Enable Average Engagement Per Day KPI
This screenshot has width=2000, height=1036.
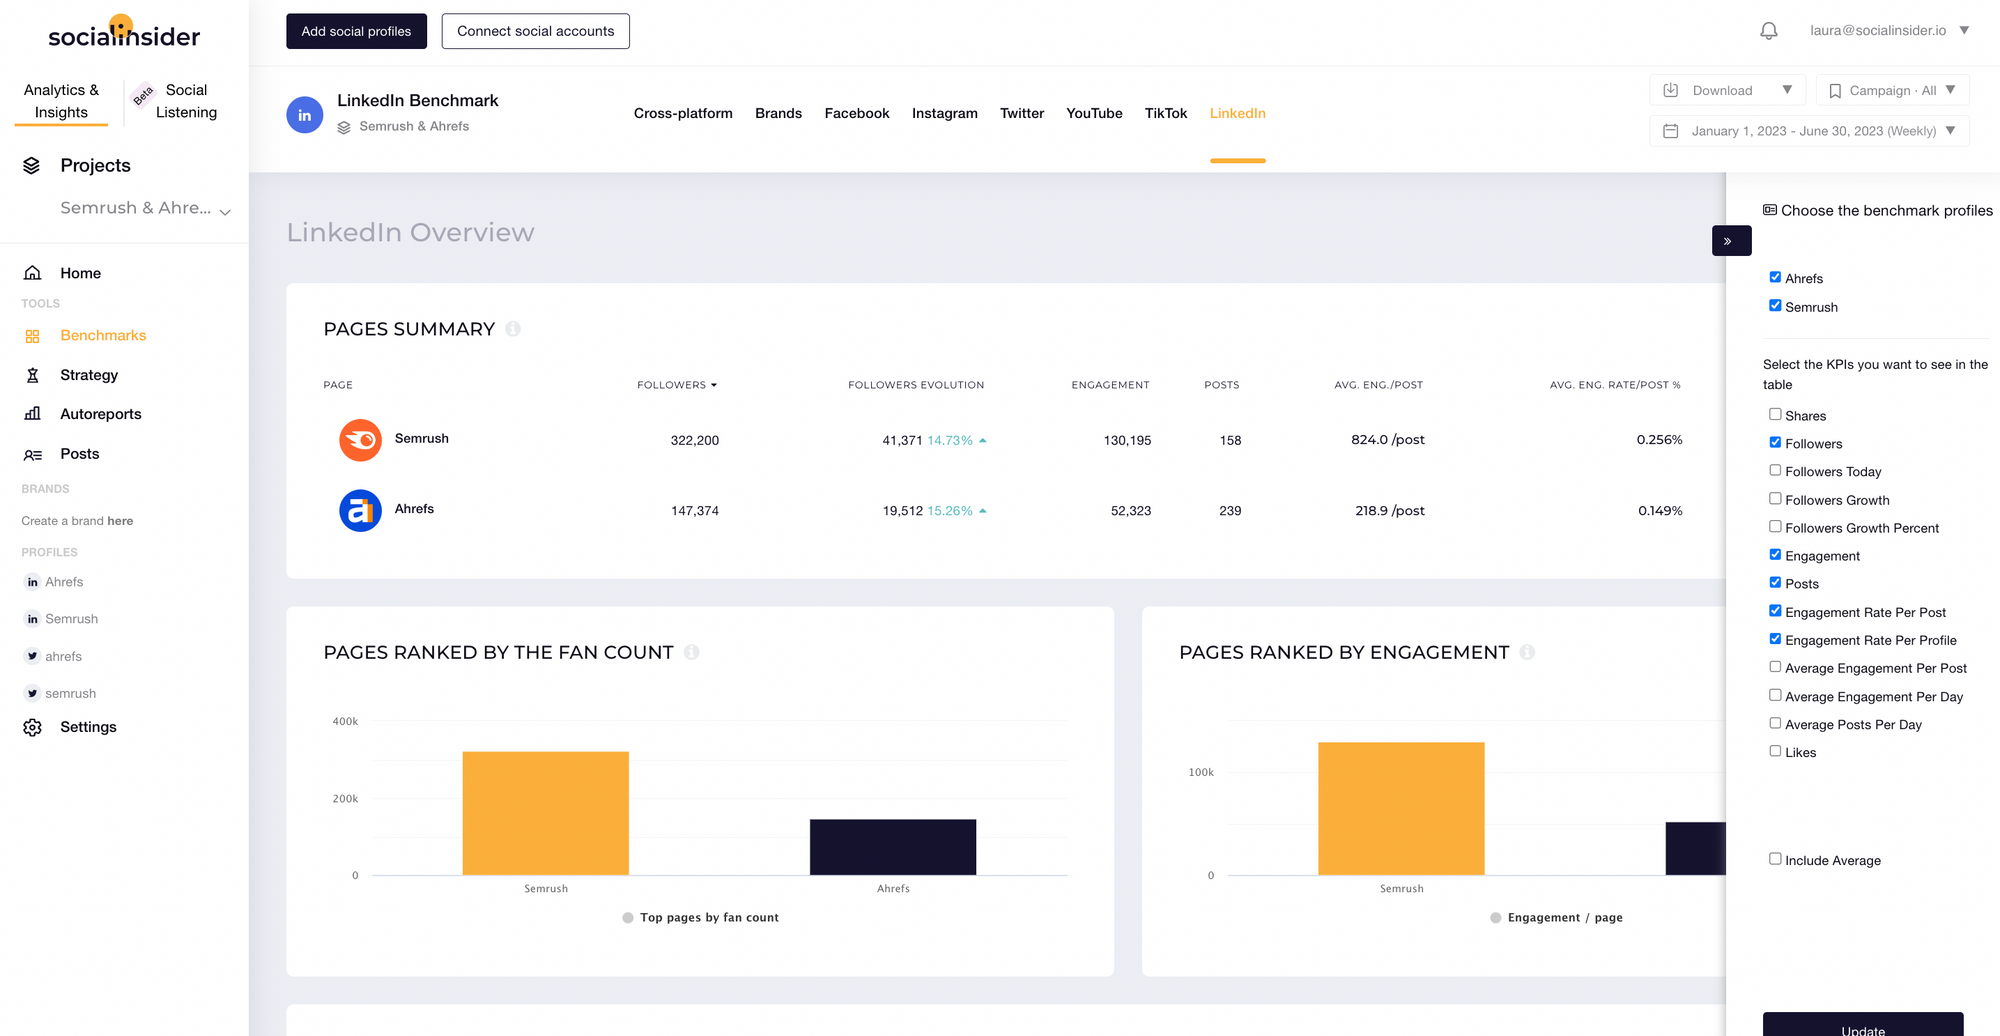coord(1775,695)
